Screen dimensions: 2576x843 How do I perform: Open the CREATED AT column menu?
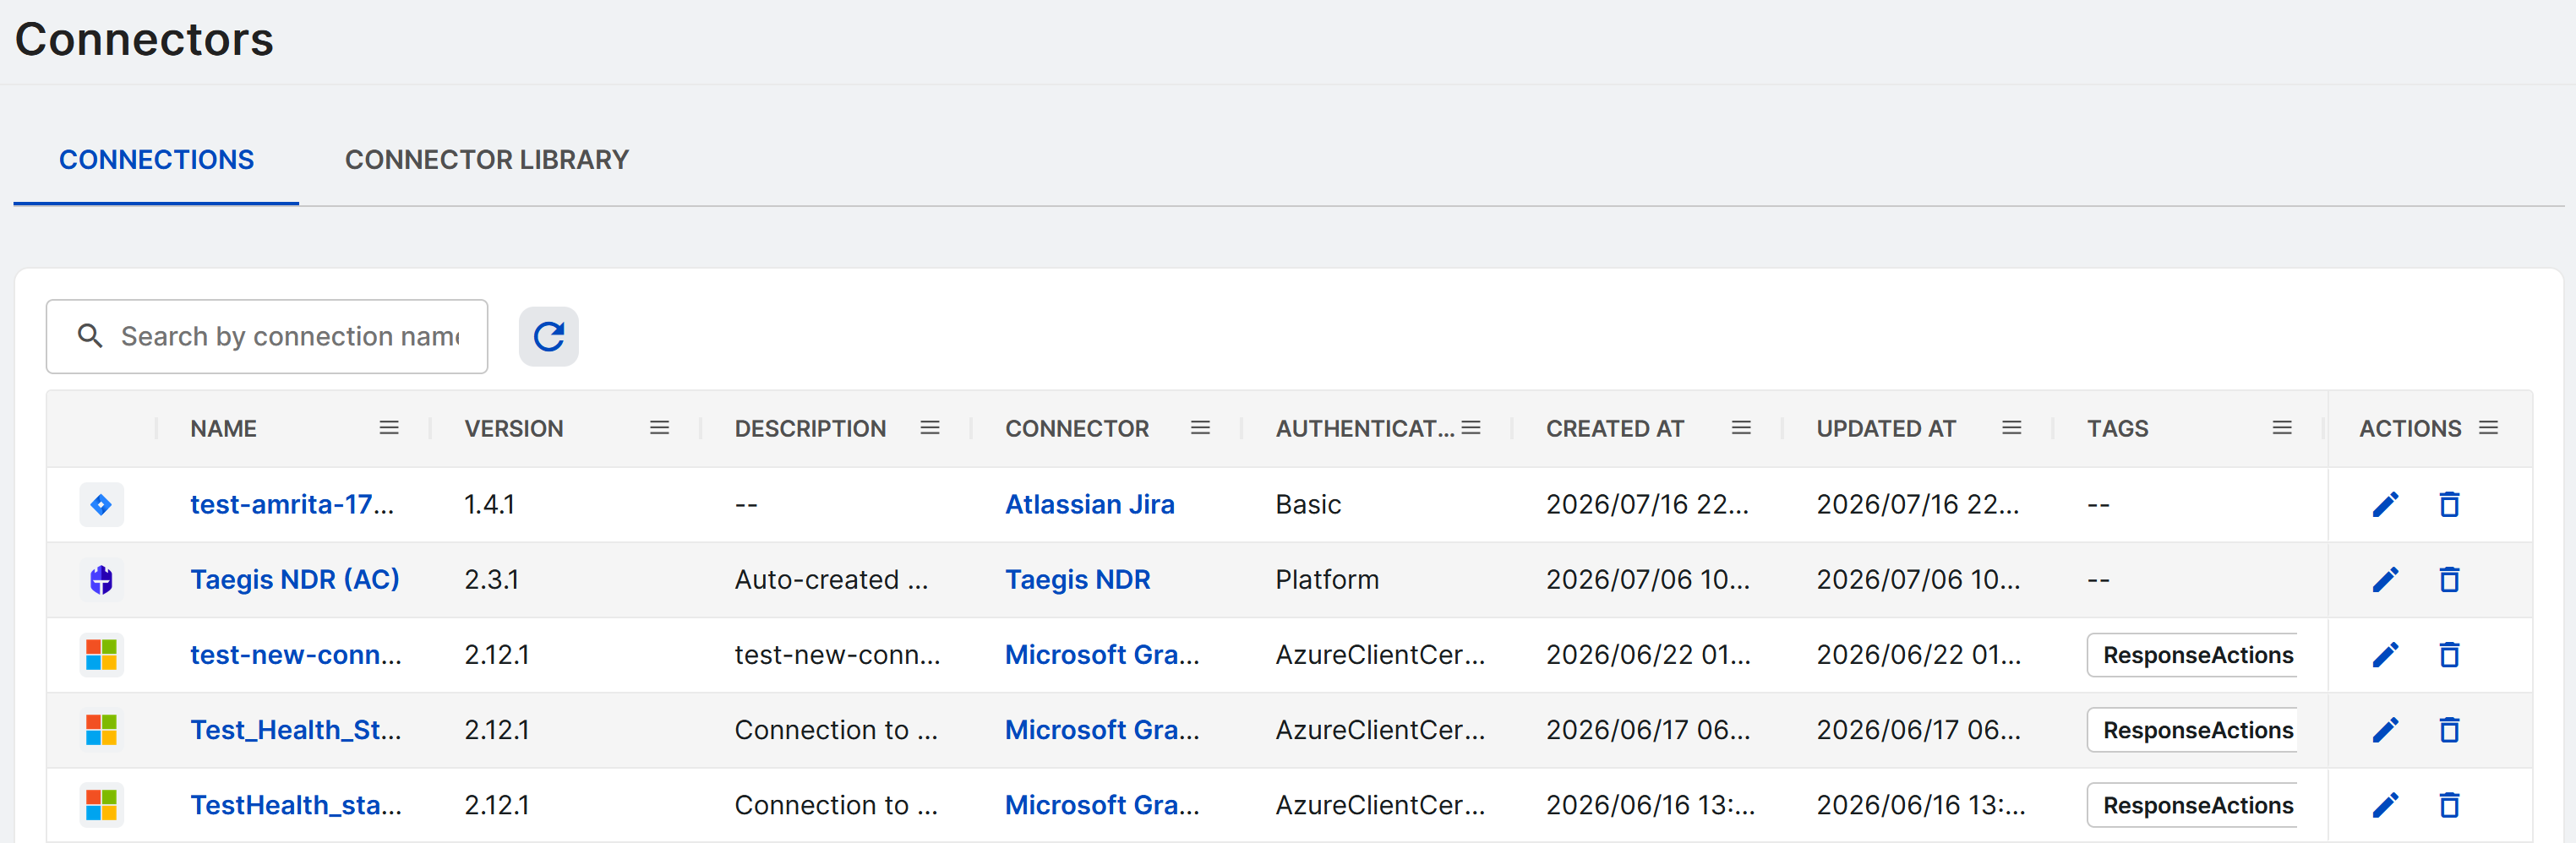1740,428
